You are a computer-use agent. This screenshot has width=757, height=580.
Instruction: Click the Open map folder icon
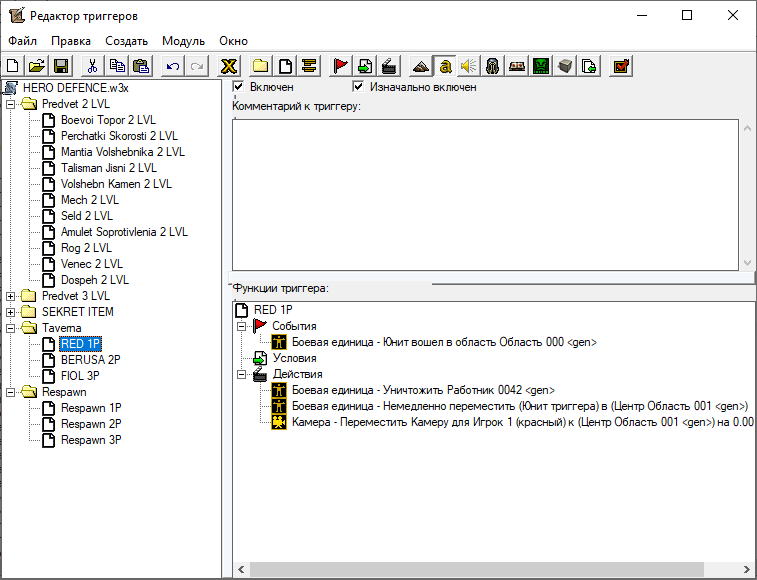click(x=37, y=66)
